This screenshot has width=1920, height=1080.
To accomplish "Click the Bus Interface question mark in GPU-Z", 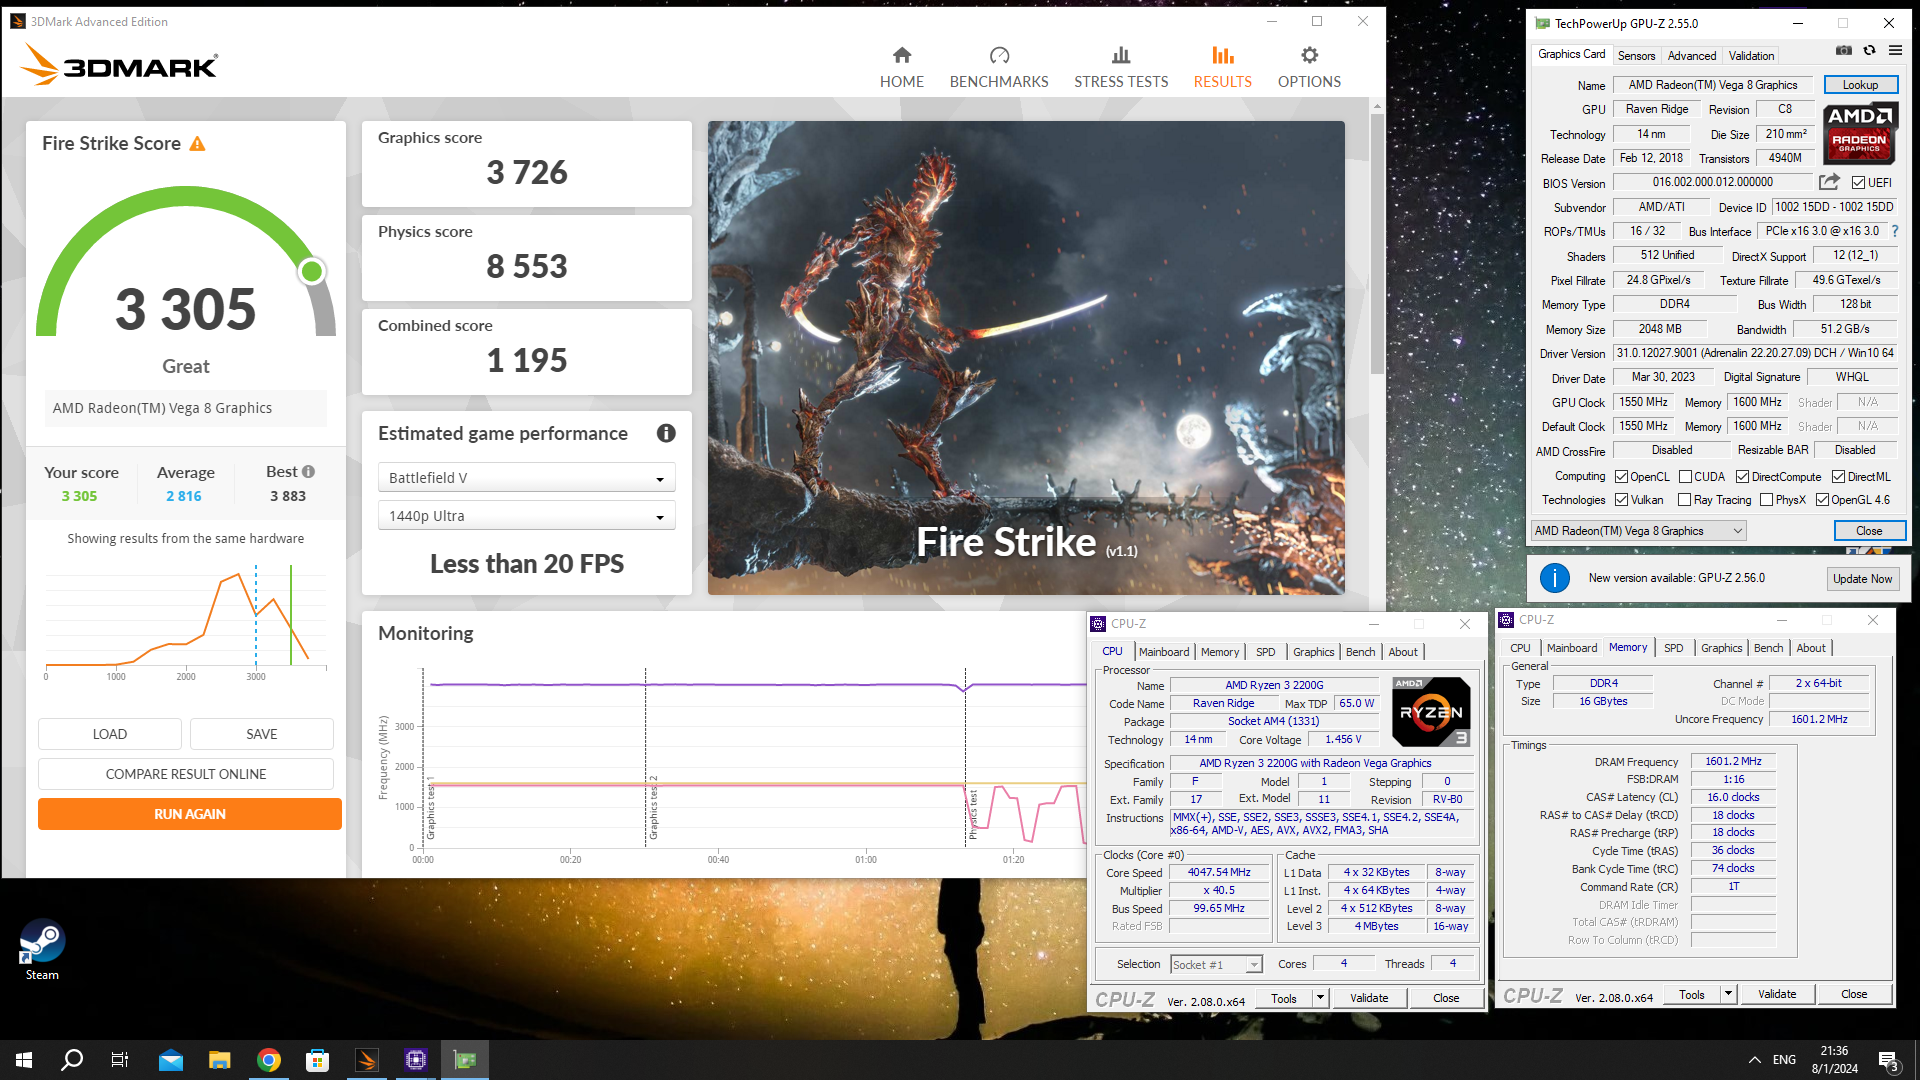I will point(1895,231).
